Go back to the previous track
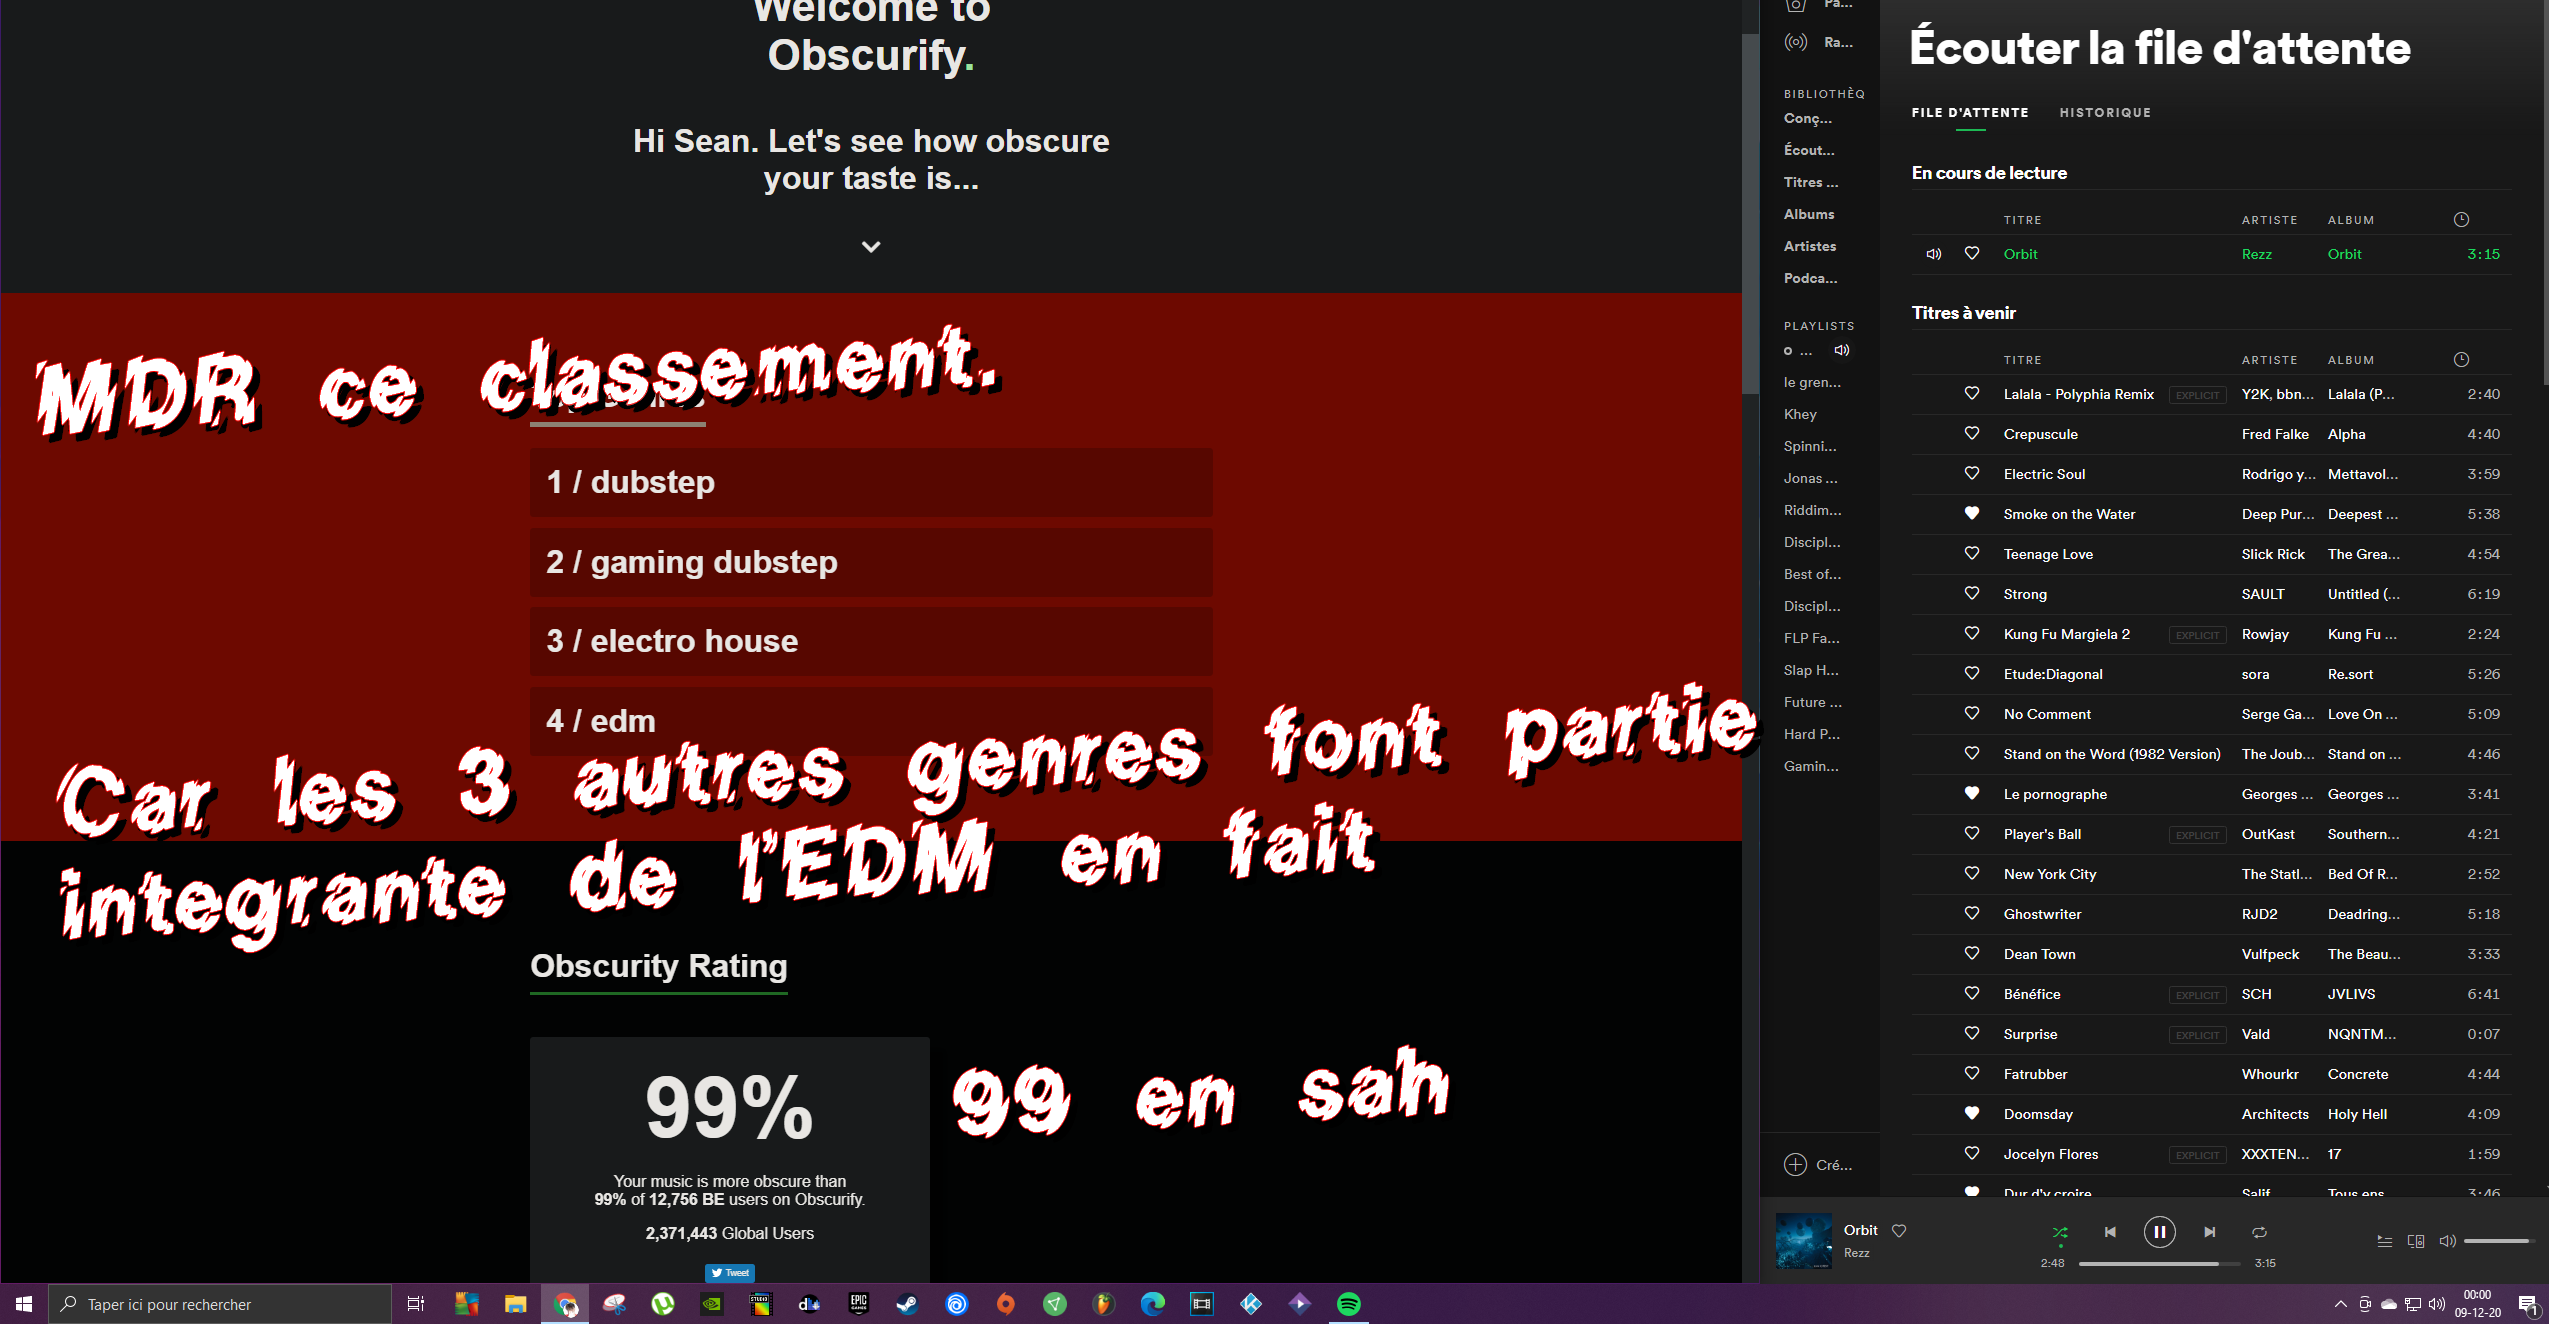 click(2110, 1232)
